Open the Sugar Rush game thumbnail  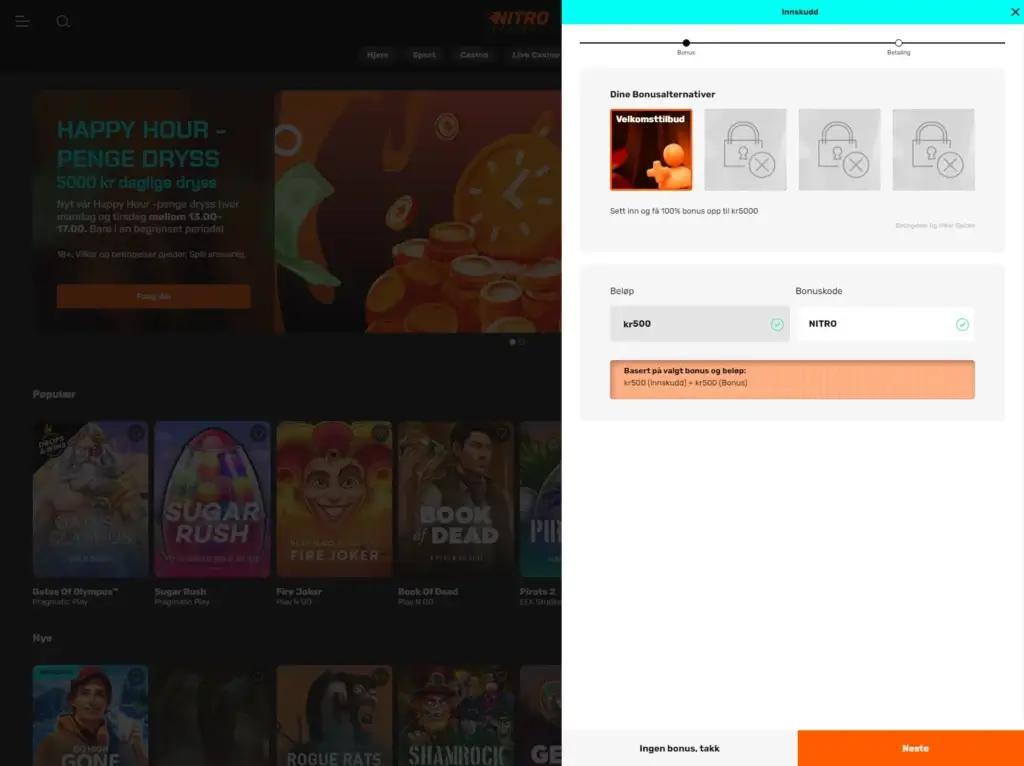(212, 500)
